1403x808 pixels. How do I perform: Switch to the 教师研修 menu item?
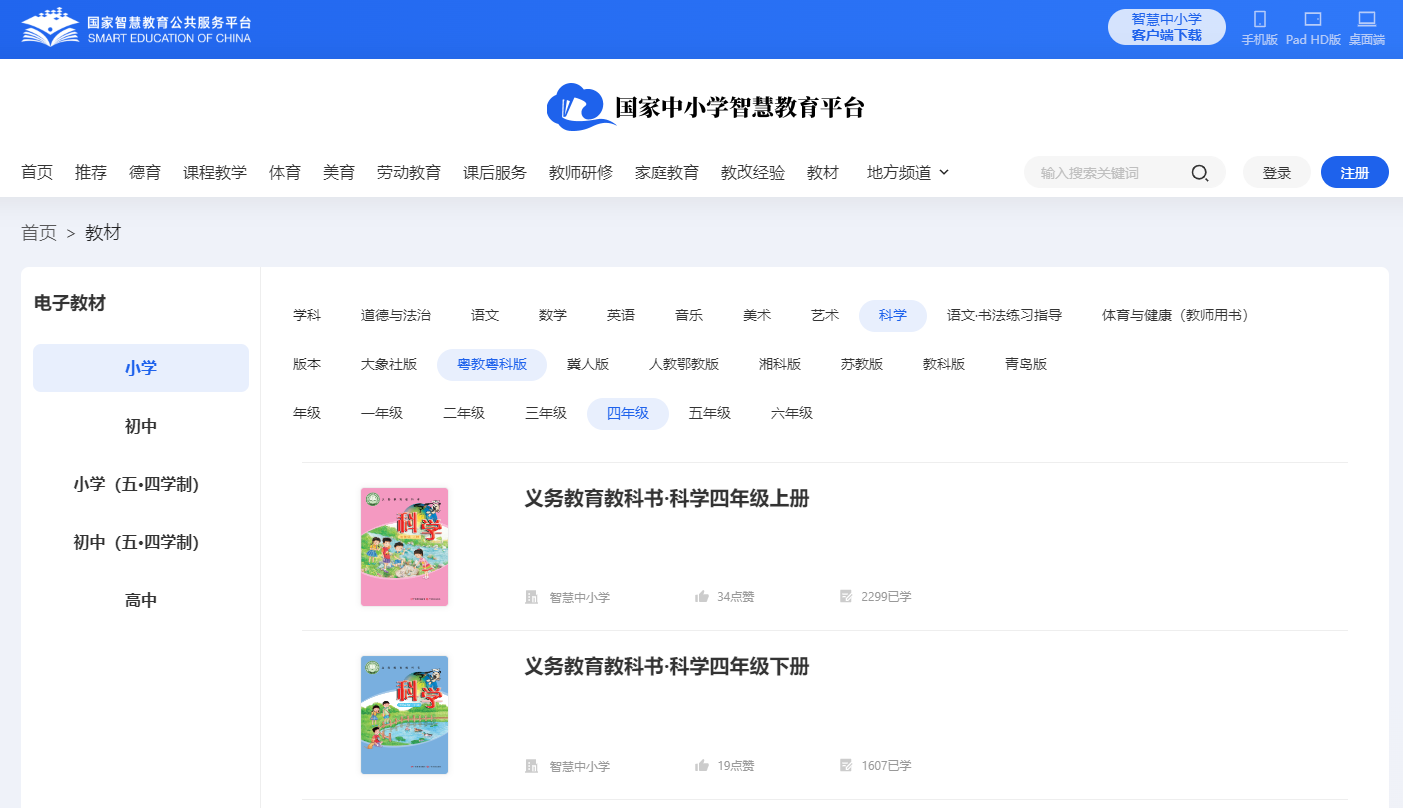click(580, 172)
